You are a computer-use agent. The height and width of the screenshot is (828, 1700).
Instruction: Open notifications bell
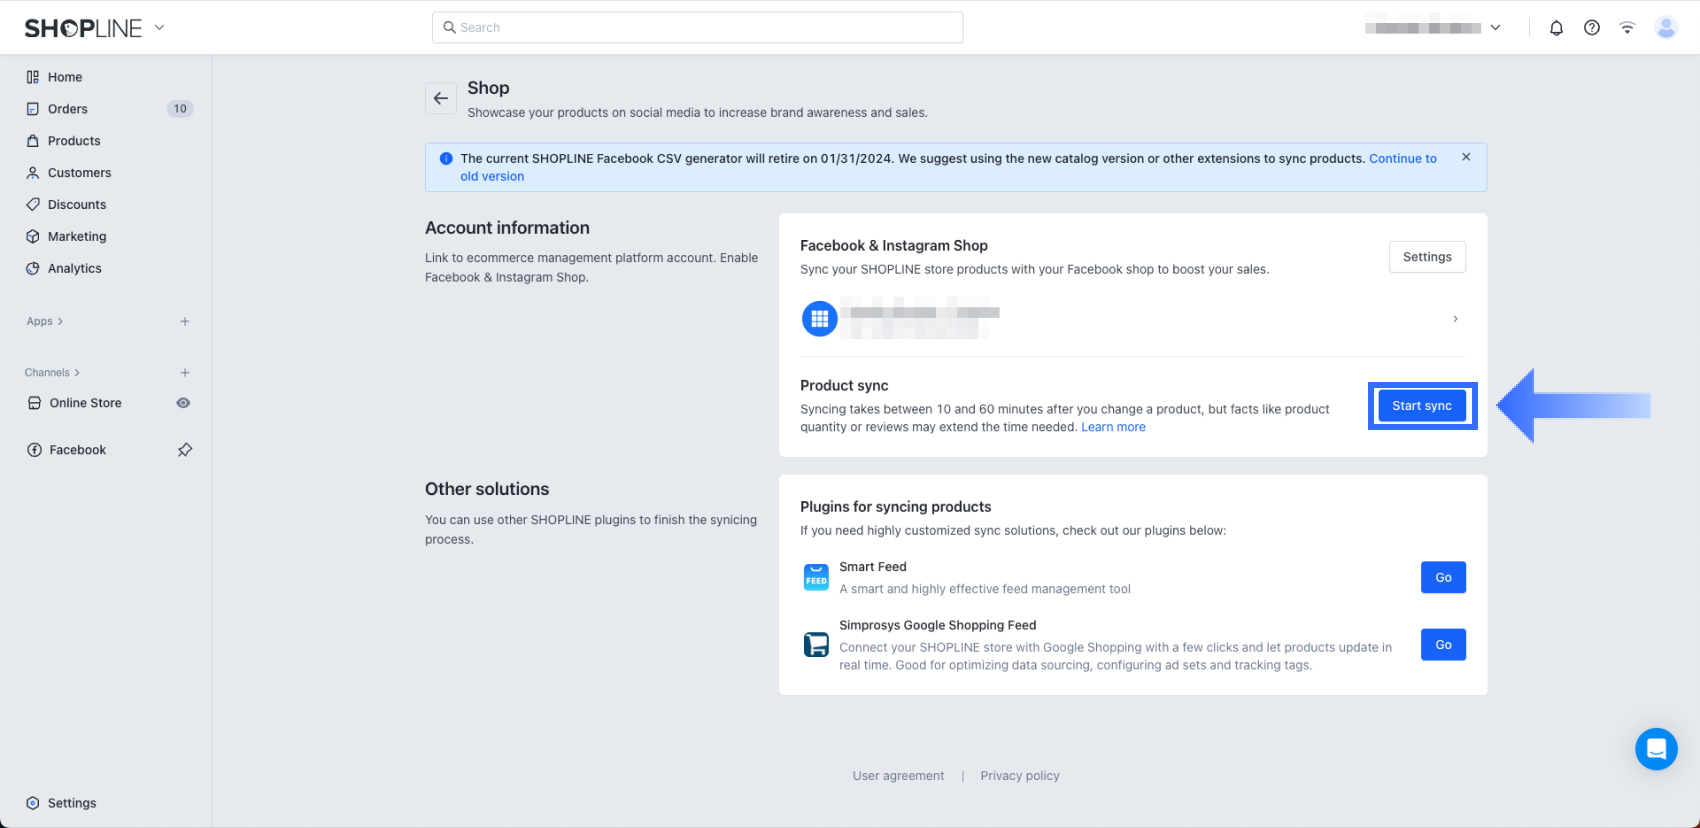[x=1556, y=28]
